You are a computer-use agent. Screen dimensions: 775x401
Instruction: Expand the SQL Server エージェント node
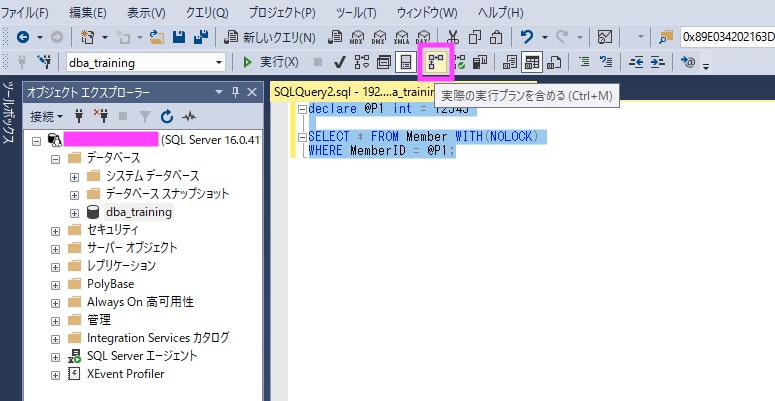(55, 357)
